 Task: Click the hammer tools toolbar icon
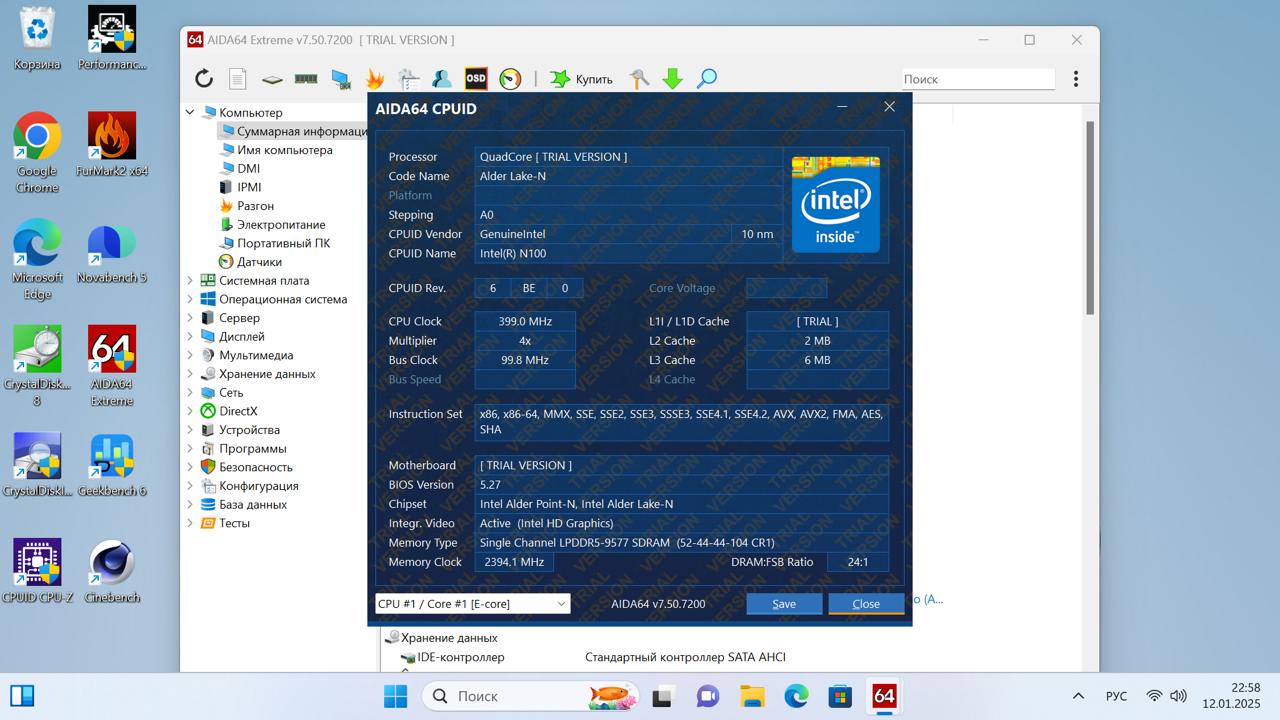(x=639, y=79)
